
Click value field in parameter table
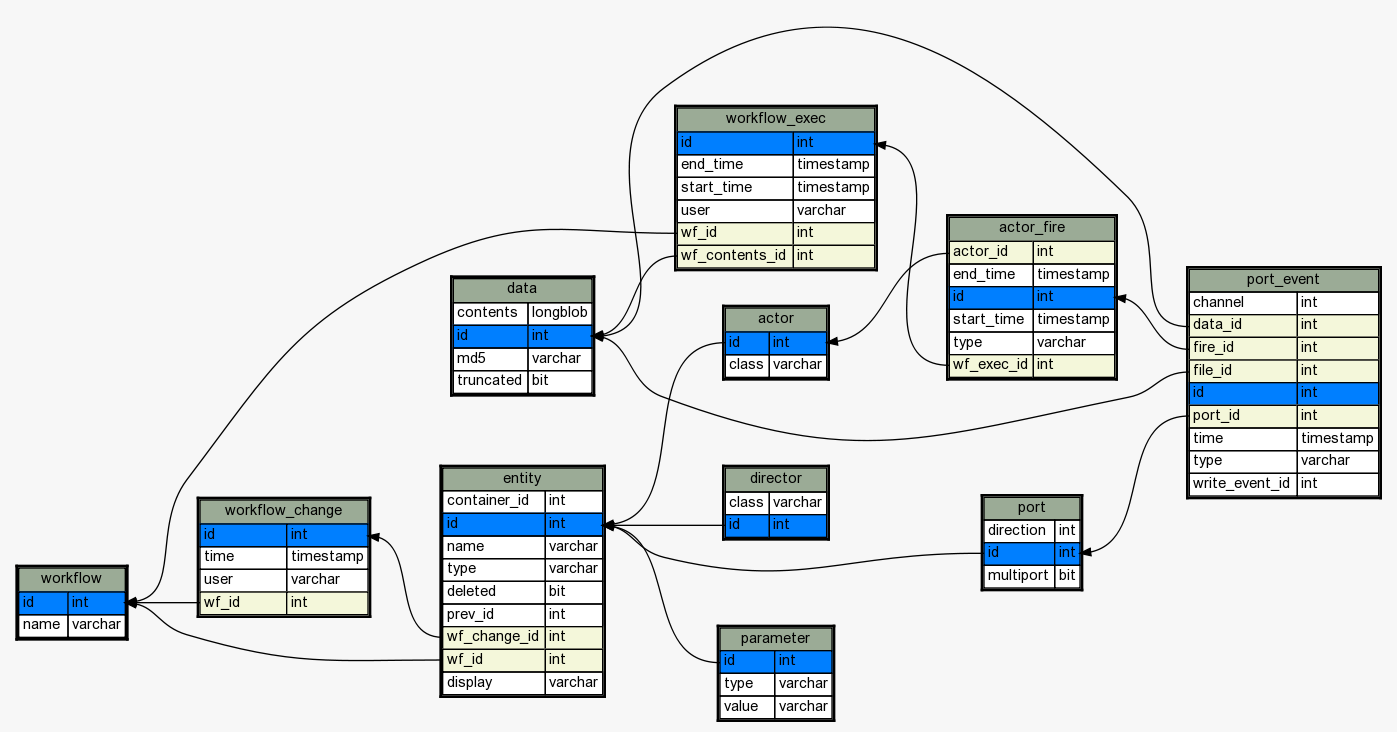point(776,707)
